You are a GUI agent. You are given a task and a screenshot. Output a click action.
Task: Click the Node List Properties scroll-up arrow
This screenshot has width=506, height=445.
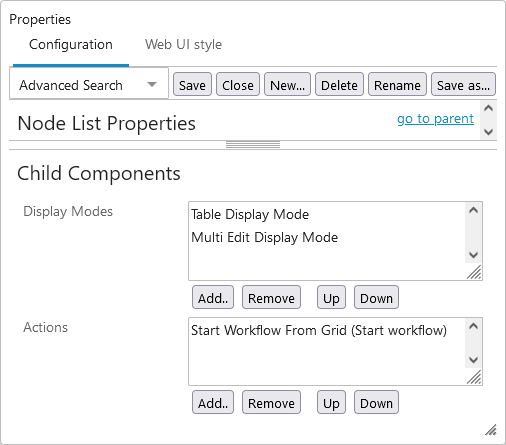(x=489, y=108)
